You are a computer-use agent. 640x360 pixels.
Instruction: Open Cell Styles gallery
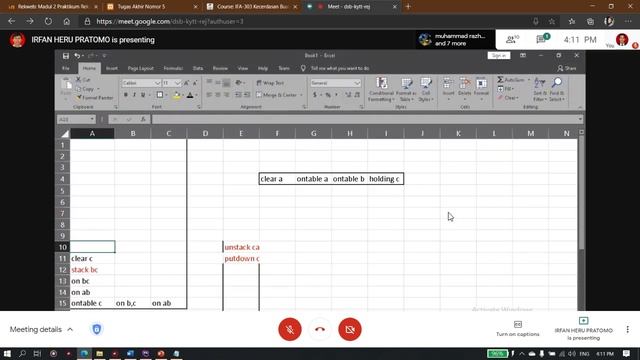[425, 89]
